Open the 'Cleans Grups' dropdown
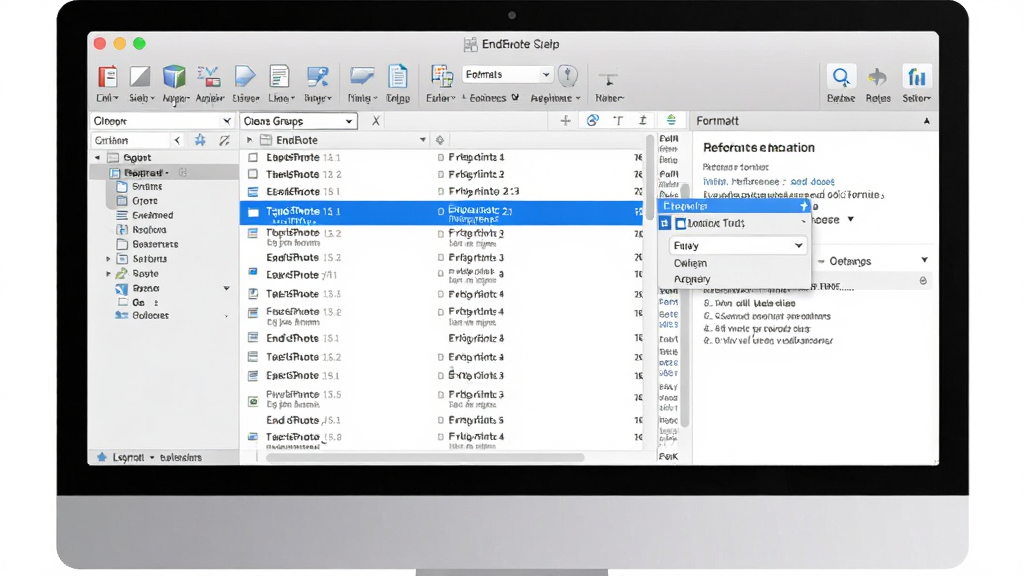1024x576 pixels. pos(298,121)
